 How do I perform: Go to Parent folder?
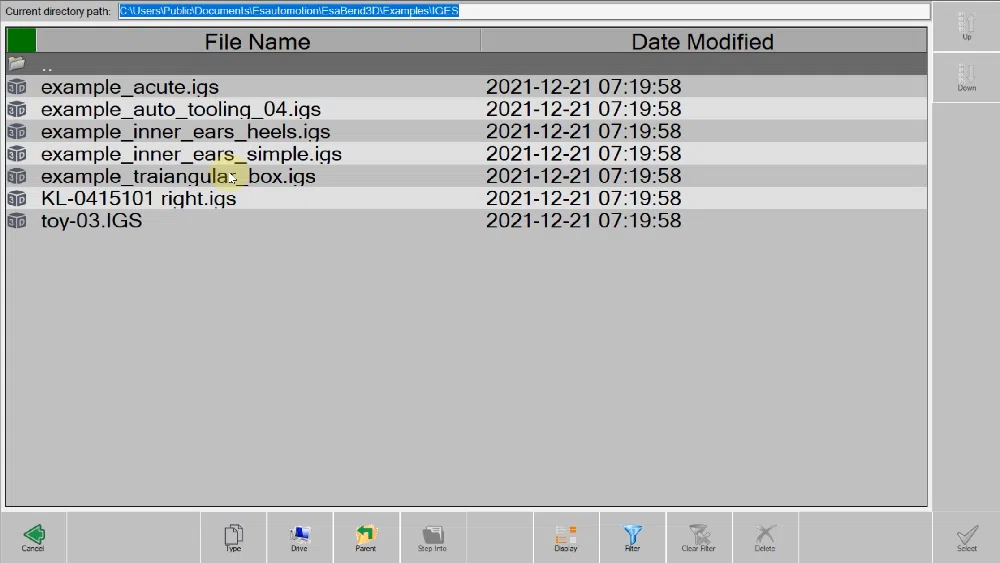coord(366,537)
